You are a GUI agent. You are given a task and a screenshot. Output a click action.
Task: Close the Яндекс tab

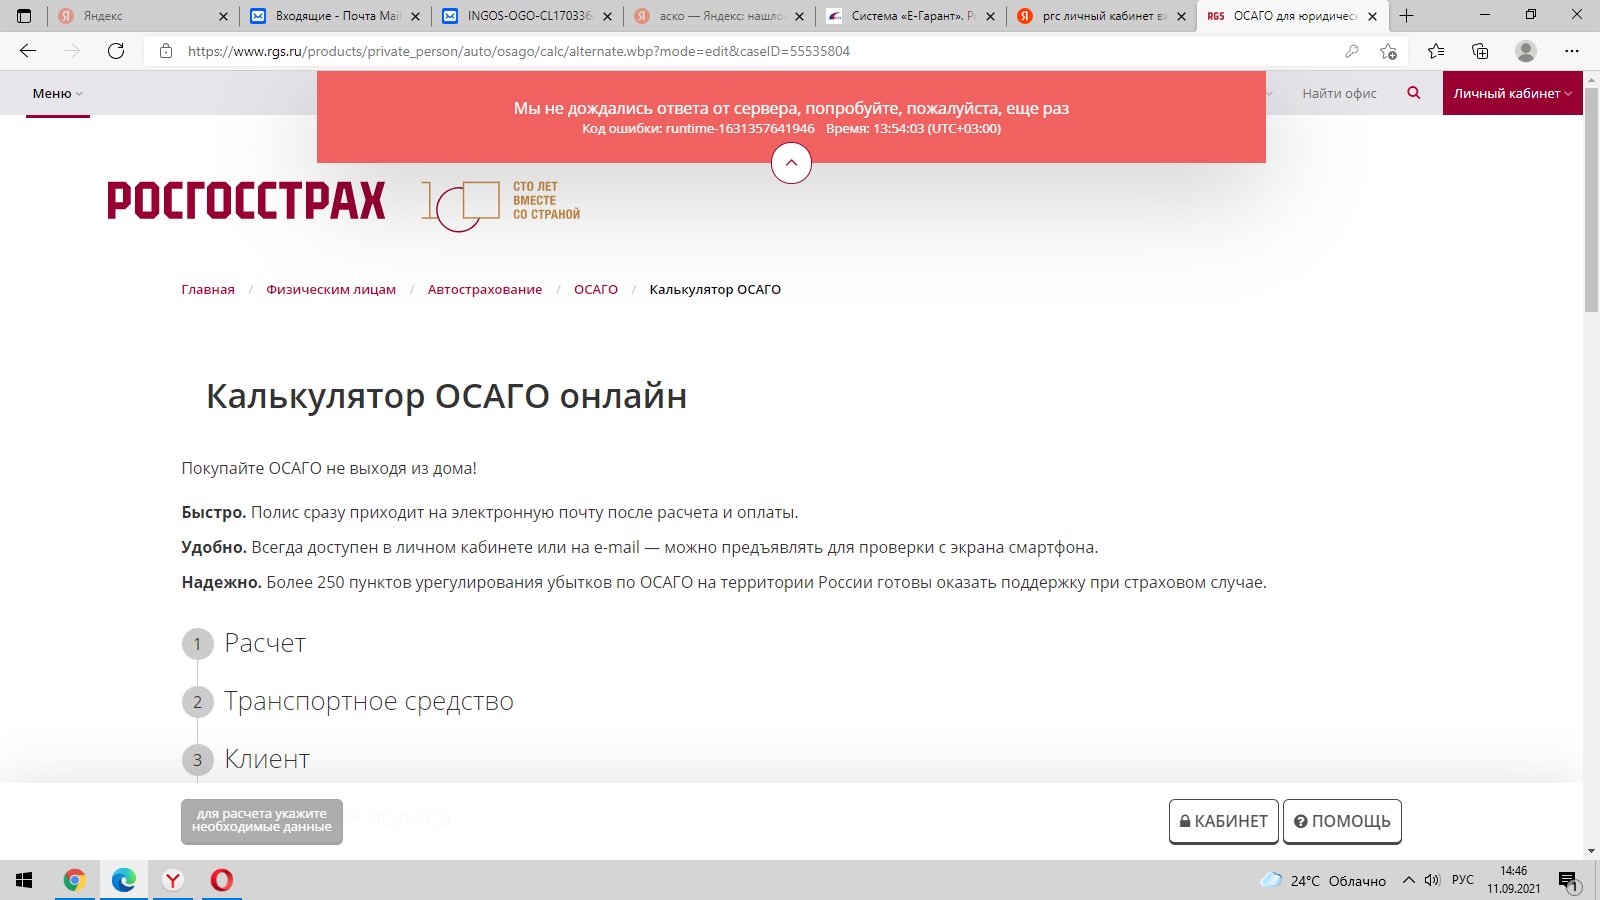pos(223,16)
